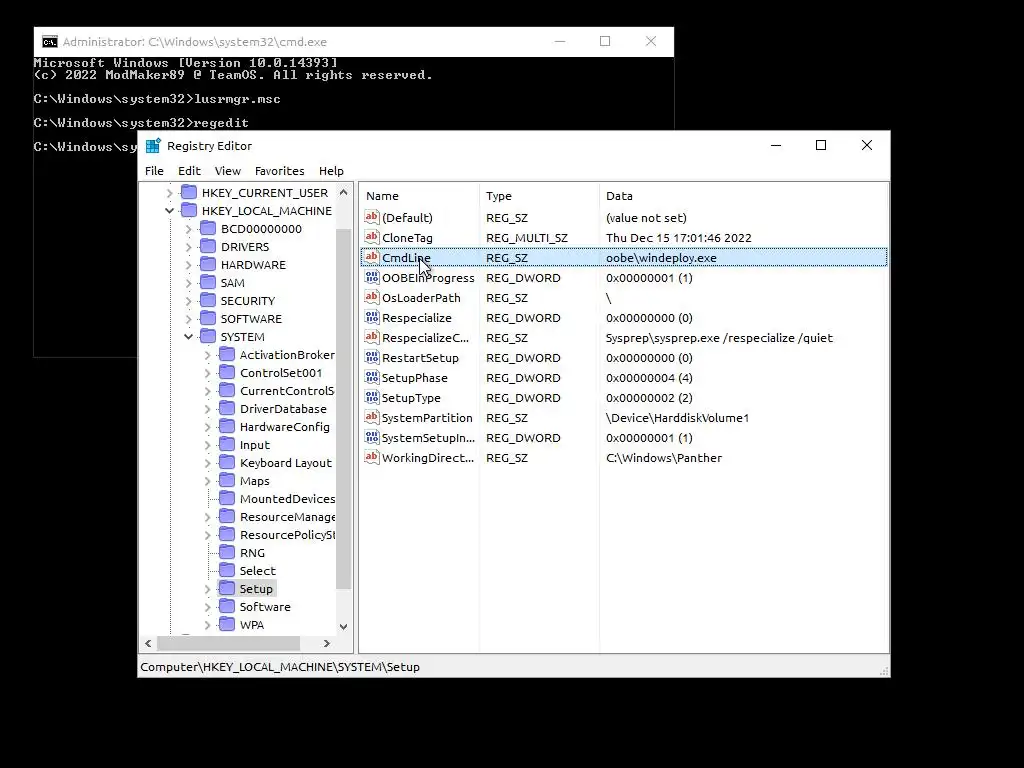Click the Setup folder icon
The image size is (1024, 768).
(x=227, y=588)
